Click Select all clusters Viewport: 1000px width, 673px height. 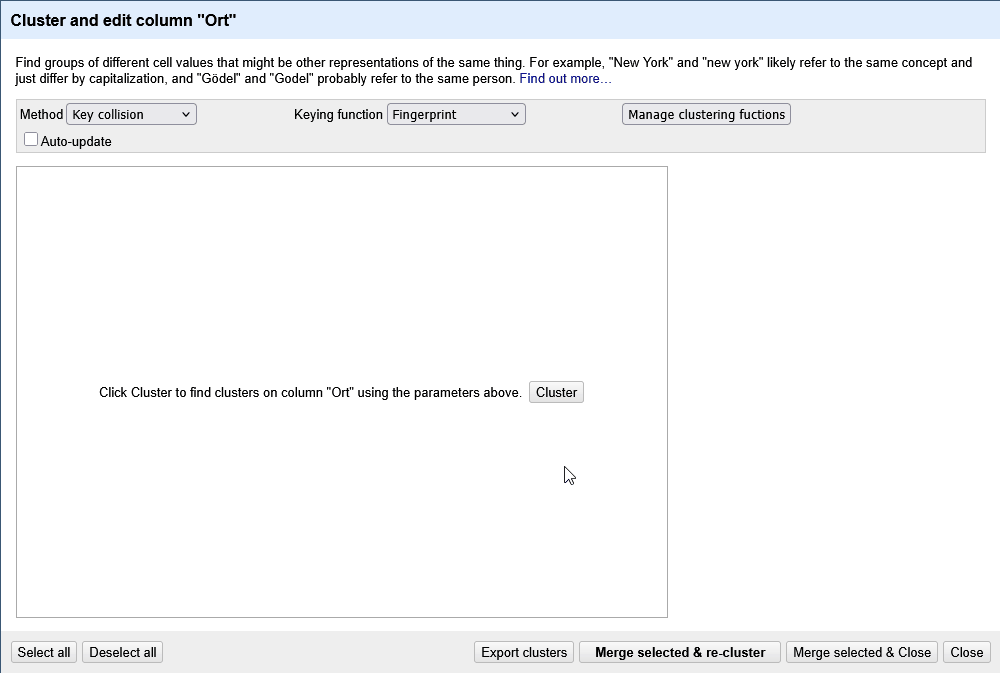(43, 651)
